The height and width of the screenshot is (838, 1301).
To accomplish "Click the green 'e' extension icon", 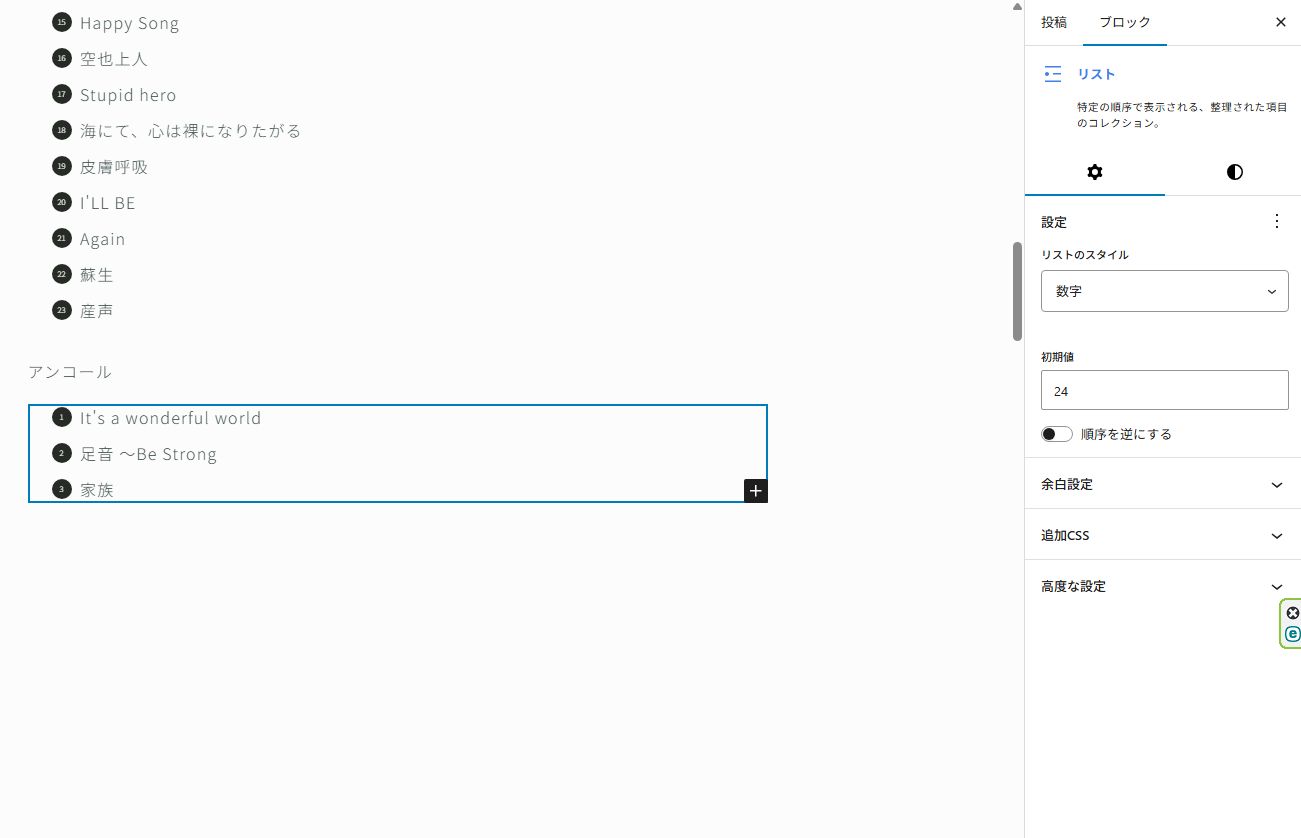I will tap(1292, 634).
